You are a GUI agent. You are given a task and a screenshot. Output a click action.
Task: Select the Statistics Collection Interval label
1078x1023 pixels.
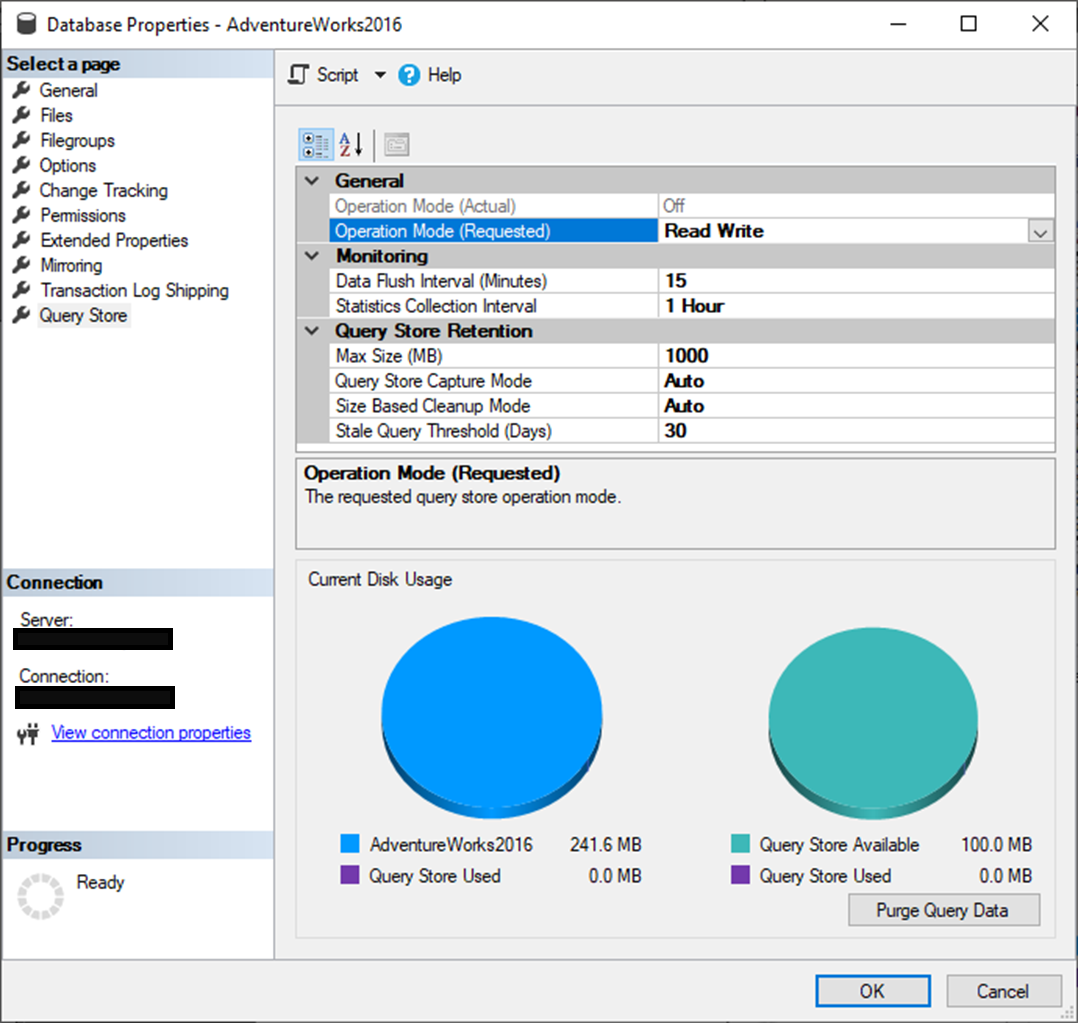[437, 306]
